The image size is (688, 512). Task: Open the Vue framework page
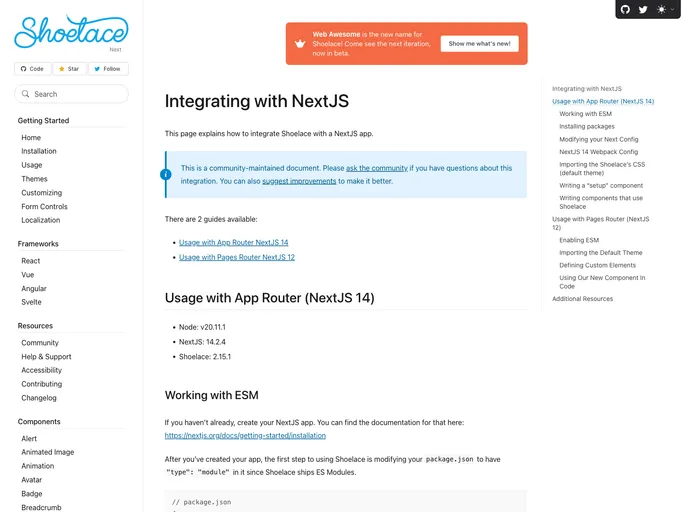(28, 275)
